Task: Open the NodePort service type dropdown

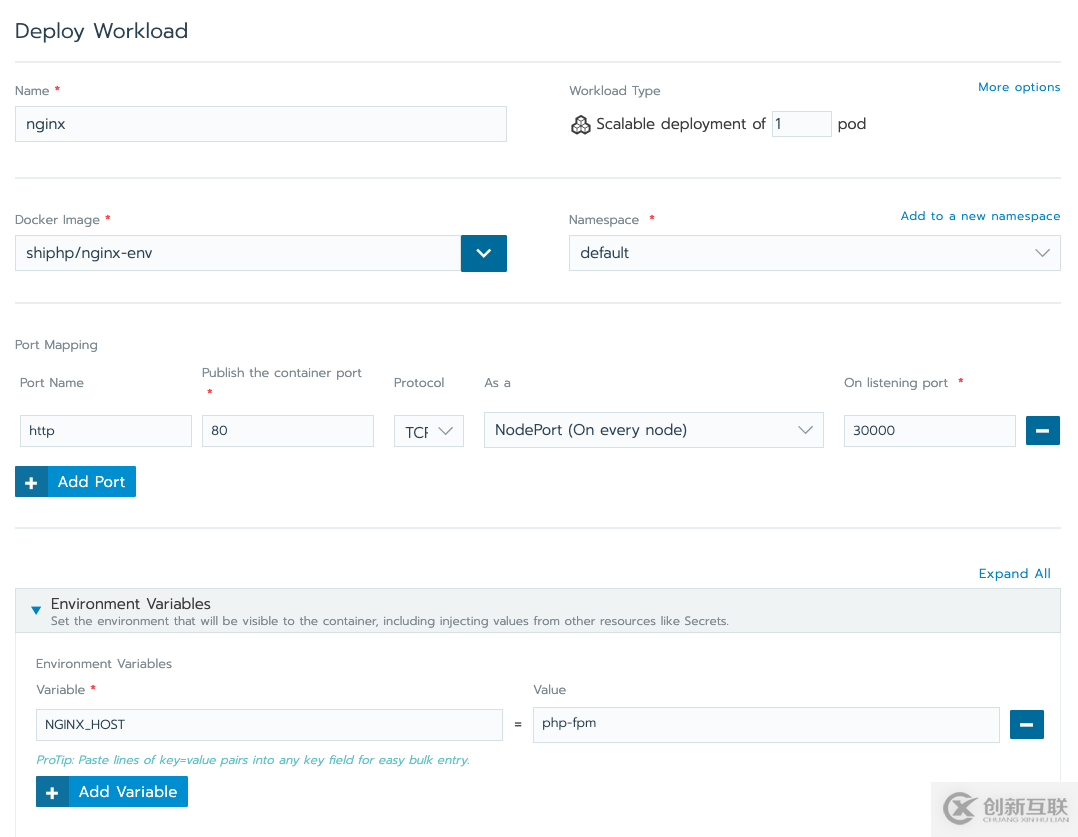Action: 653,431
